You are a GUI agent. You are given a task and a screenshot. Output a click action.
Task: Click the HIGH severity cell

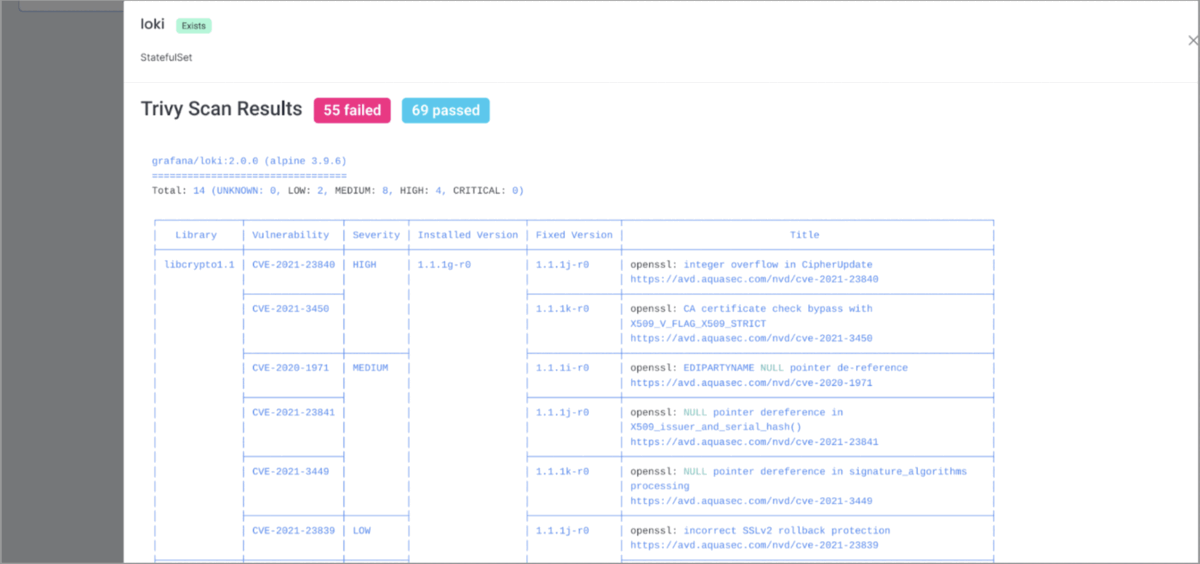(x=364, y=264)
